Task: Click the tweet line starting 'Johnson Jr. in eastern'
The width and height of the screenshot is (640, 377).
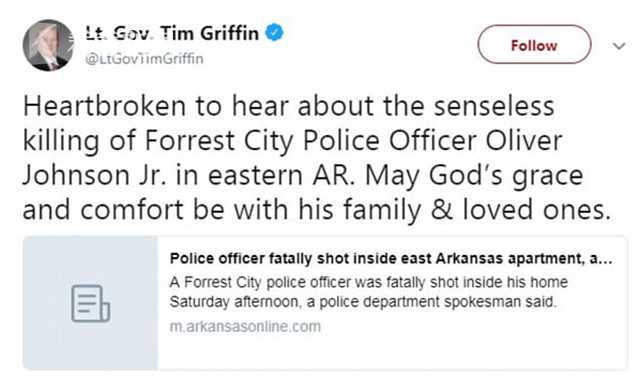Action: point(303,176)
